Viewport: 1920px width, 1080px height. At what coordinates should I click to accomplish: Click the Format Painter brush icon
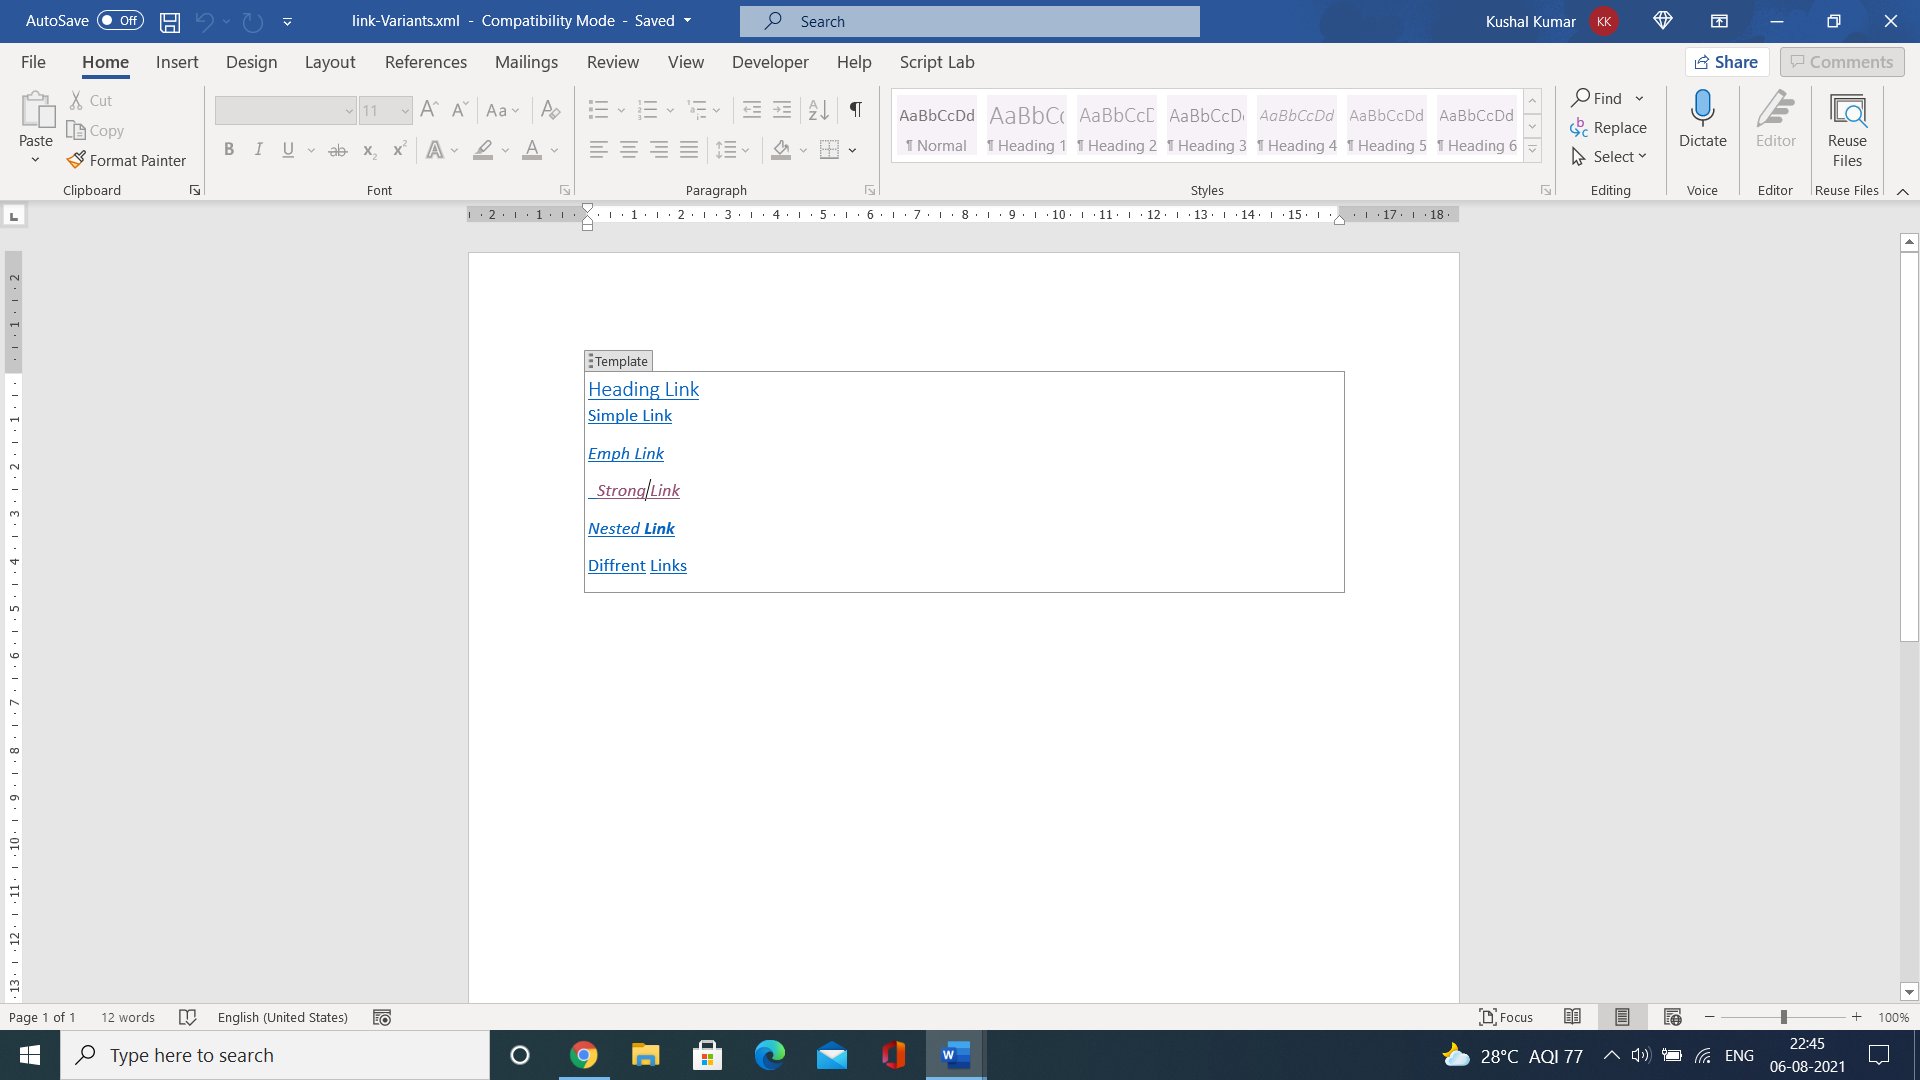tap(76, 160)
